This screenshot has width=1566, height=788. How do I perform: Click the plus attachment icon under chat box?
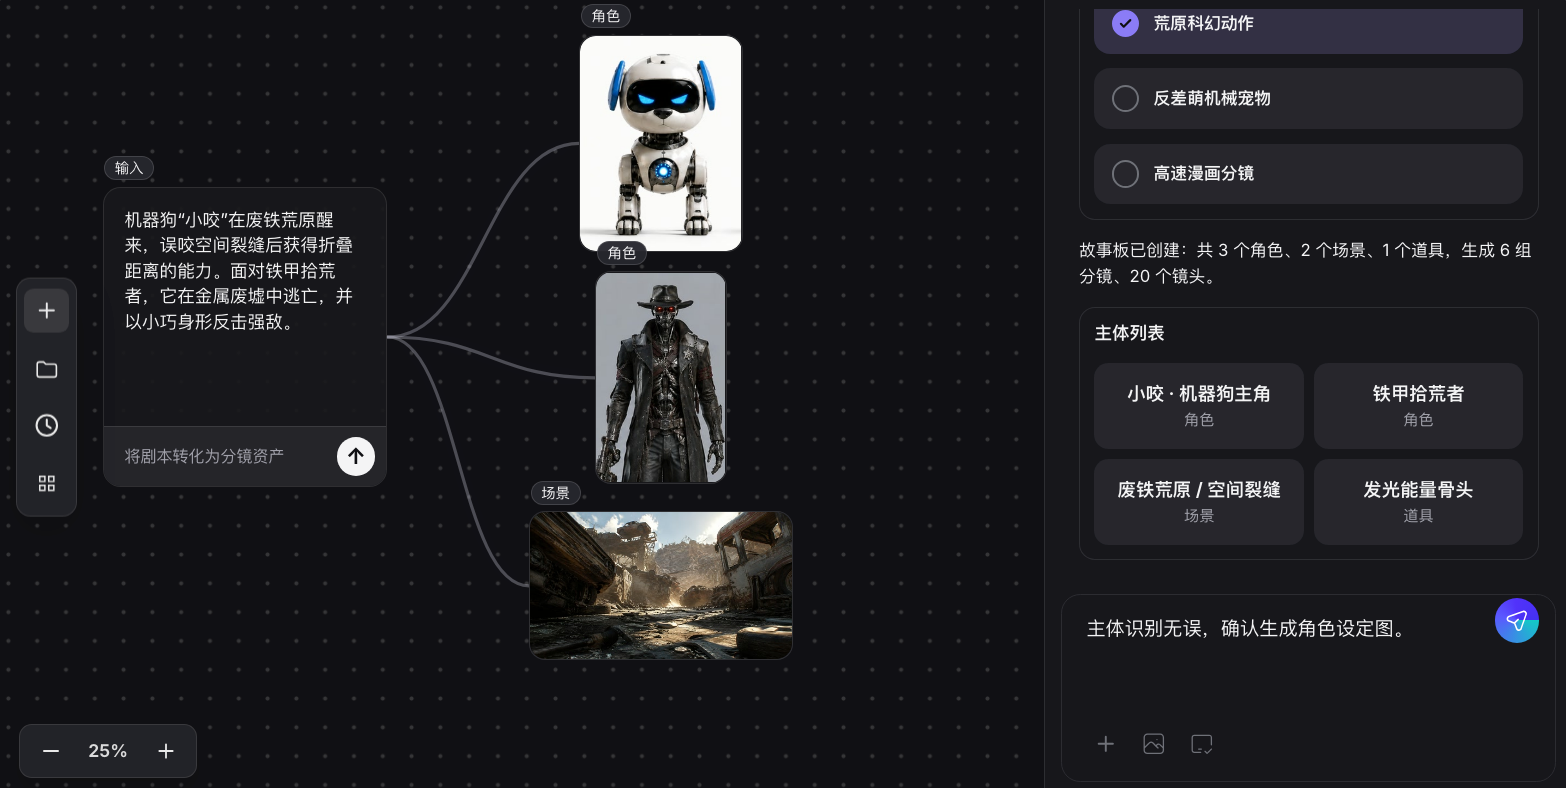pos(1106,744)
